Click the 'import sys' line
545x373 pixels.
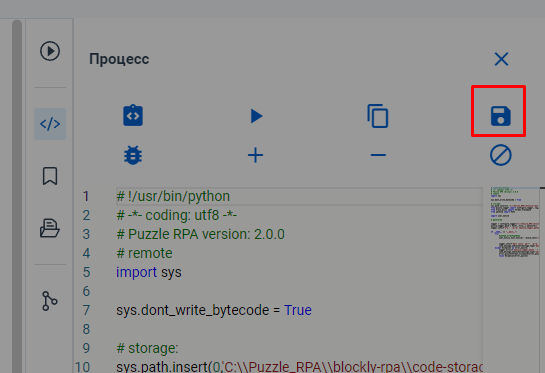coord(149,272)
